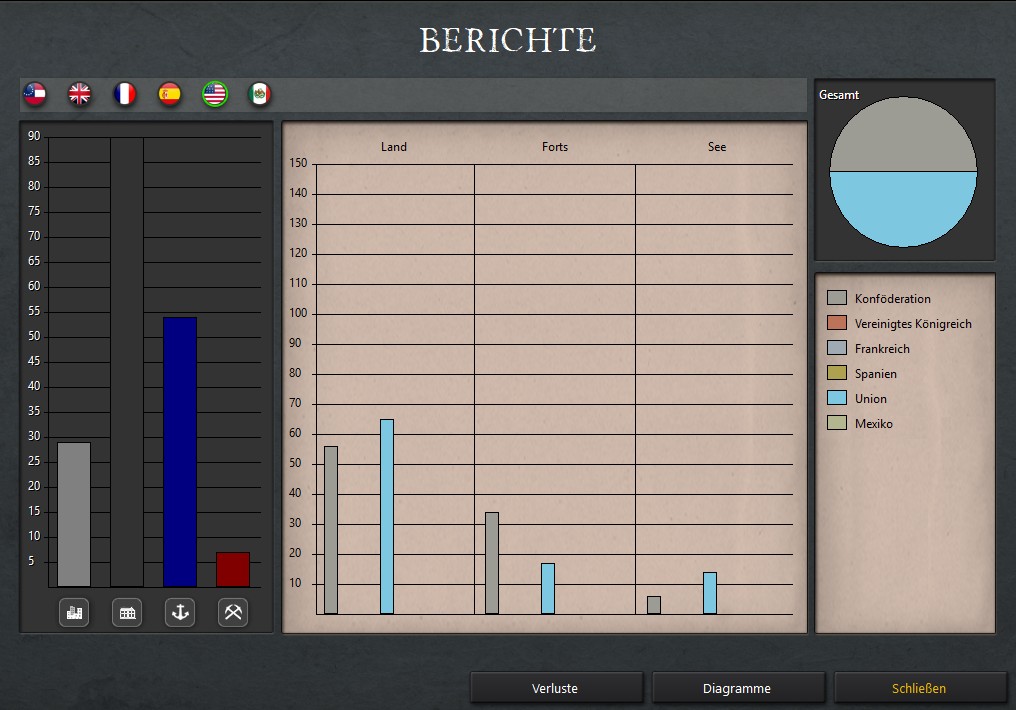The height and width of the screenshot is (710, 1016).
Task: Click the blue Union bar under See
Action: (x=710, y=593)
